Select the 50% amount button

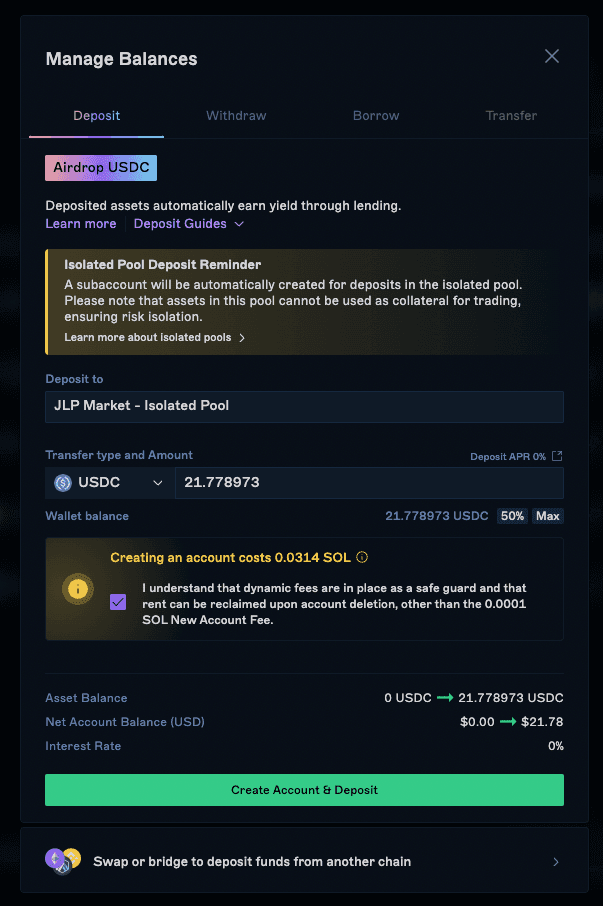pos(512,516)
